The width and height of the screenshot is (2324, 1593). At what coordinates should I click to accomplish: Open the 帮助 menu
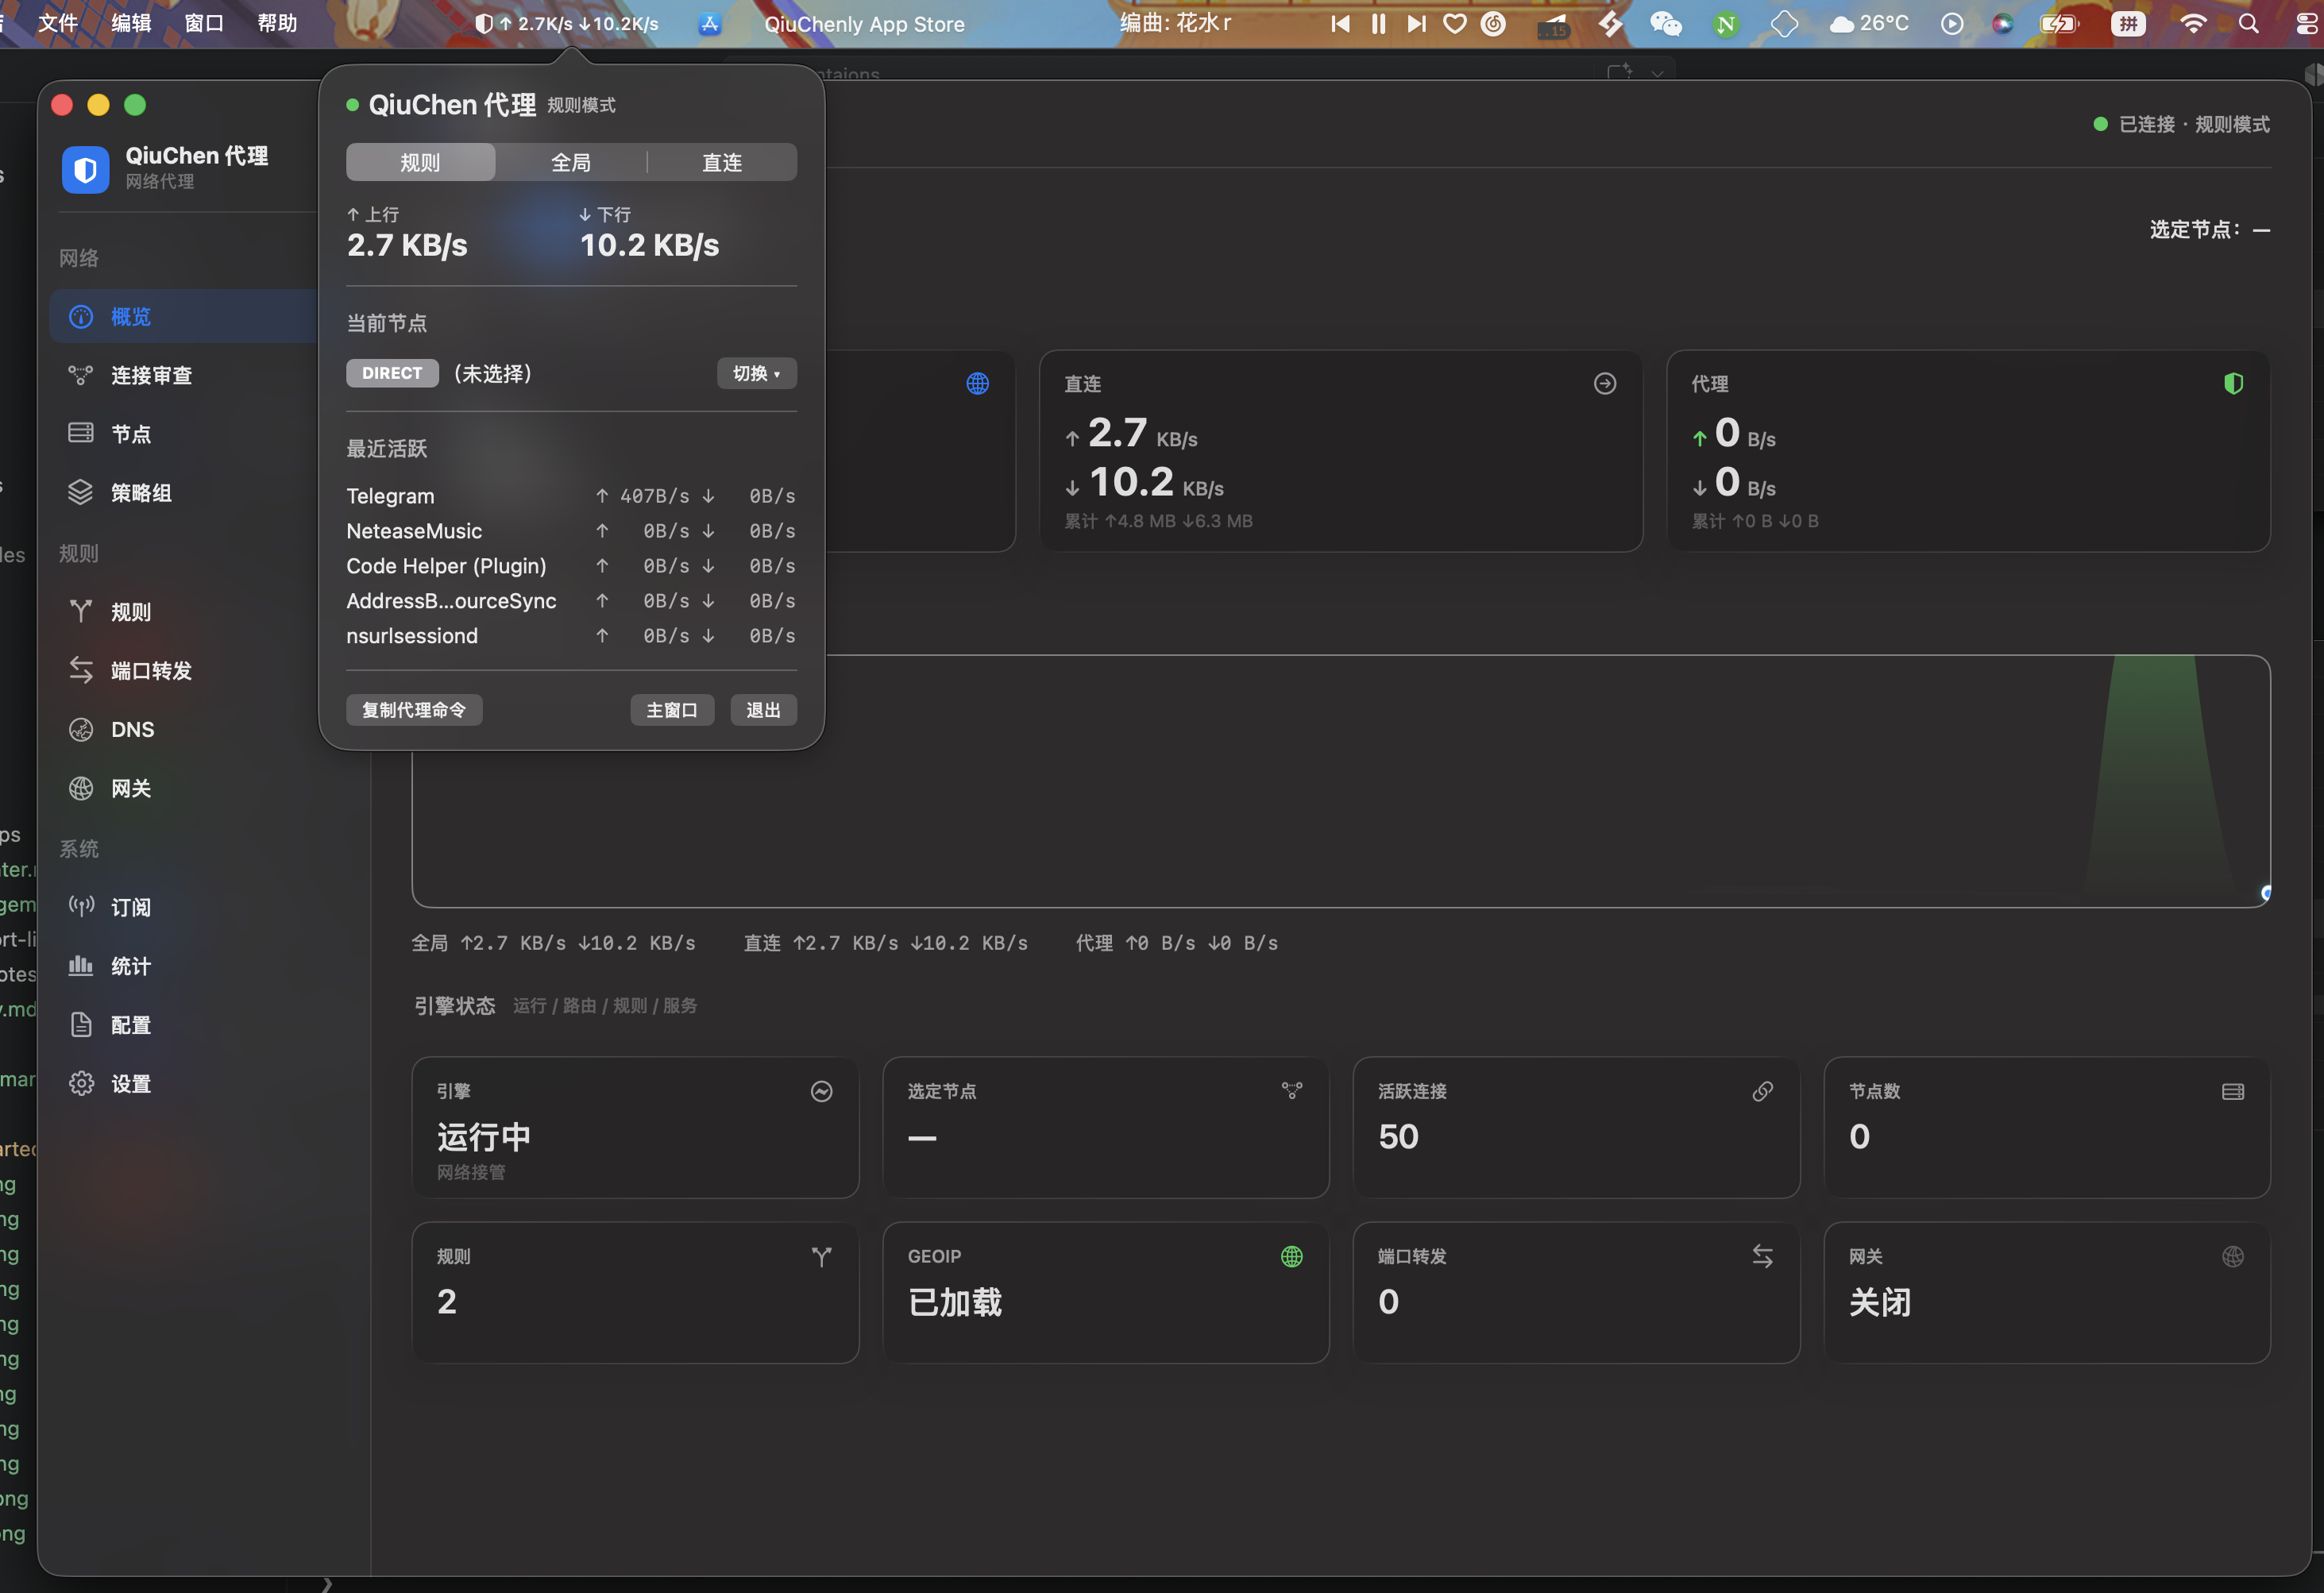[278, 23]
